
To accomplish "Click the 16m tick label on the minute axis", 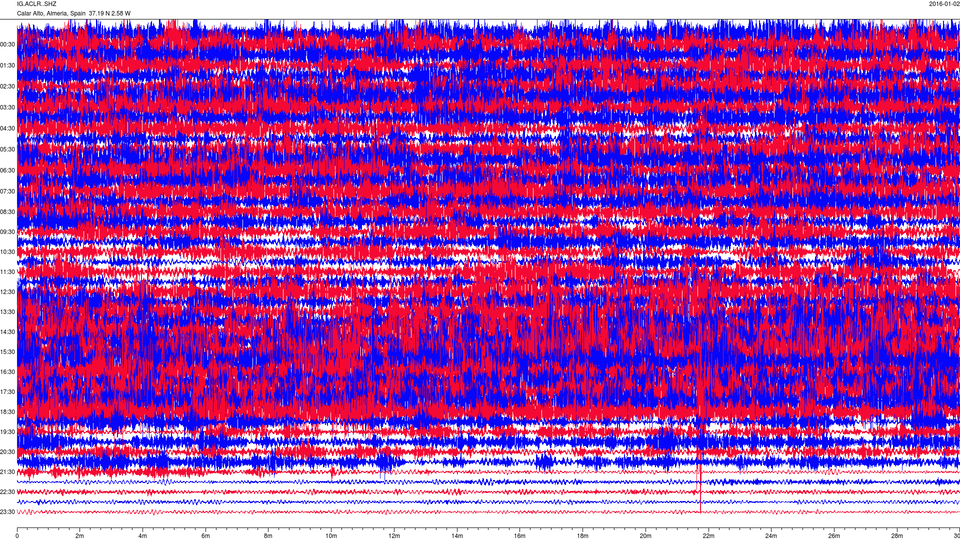I will 520,536.
